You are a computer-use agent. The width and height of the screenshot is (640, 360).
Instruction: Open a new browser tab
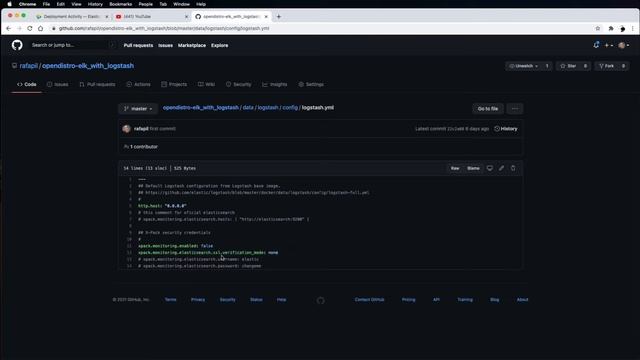pyautogui.click(x=279, y=16)
